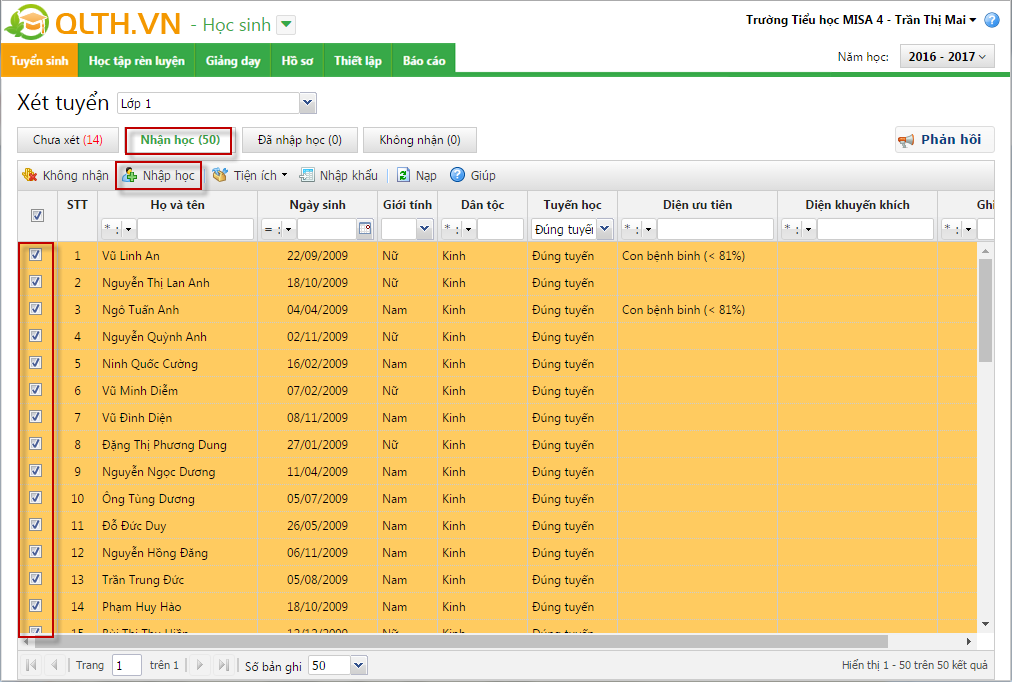Toggle the select-all checkbox in header
Screen dimensions: 1012x682
click(37, 215)
